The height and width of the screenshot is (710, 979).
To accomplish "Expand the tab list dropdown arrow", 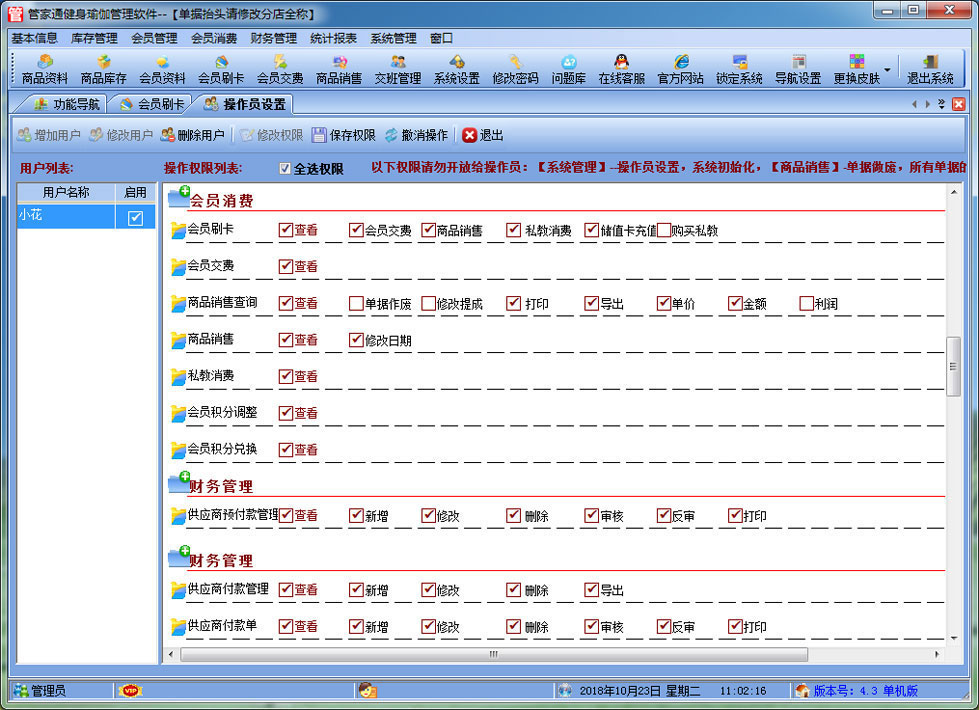I will click(x=941, y=104).
